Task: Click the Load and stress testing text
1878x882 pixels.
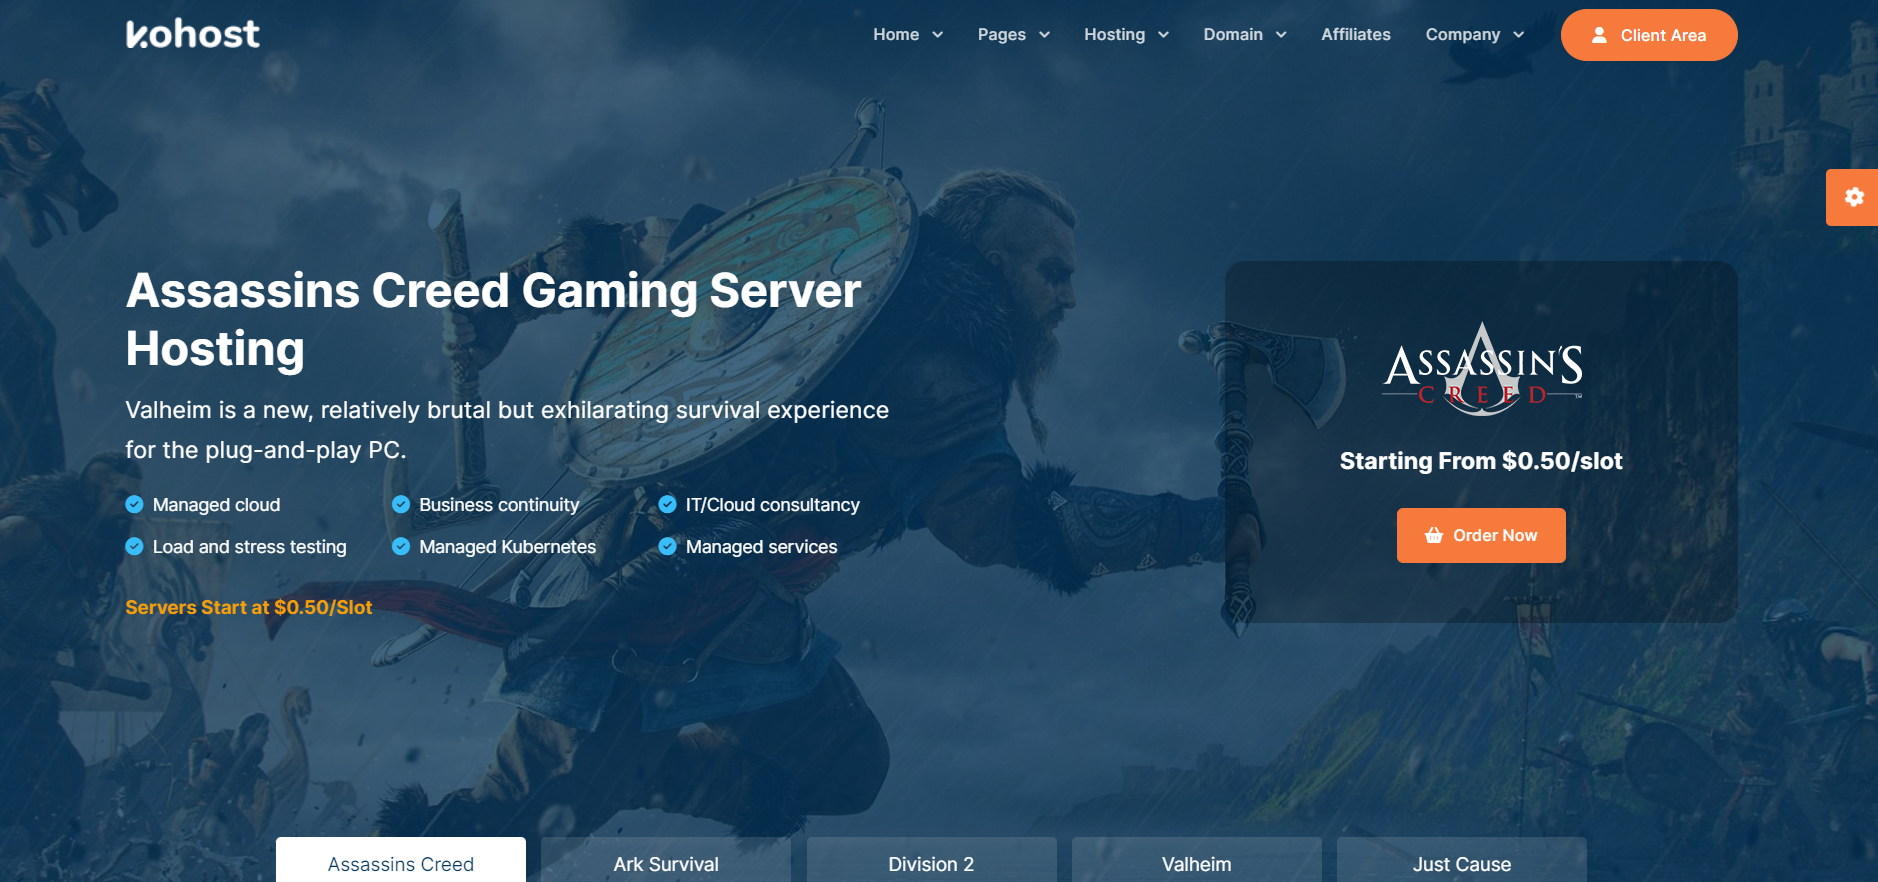Action: [250, 547]
